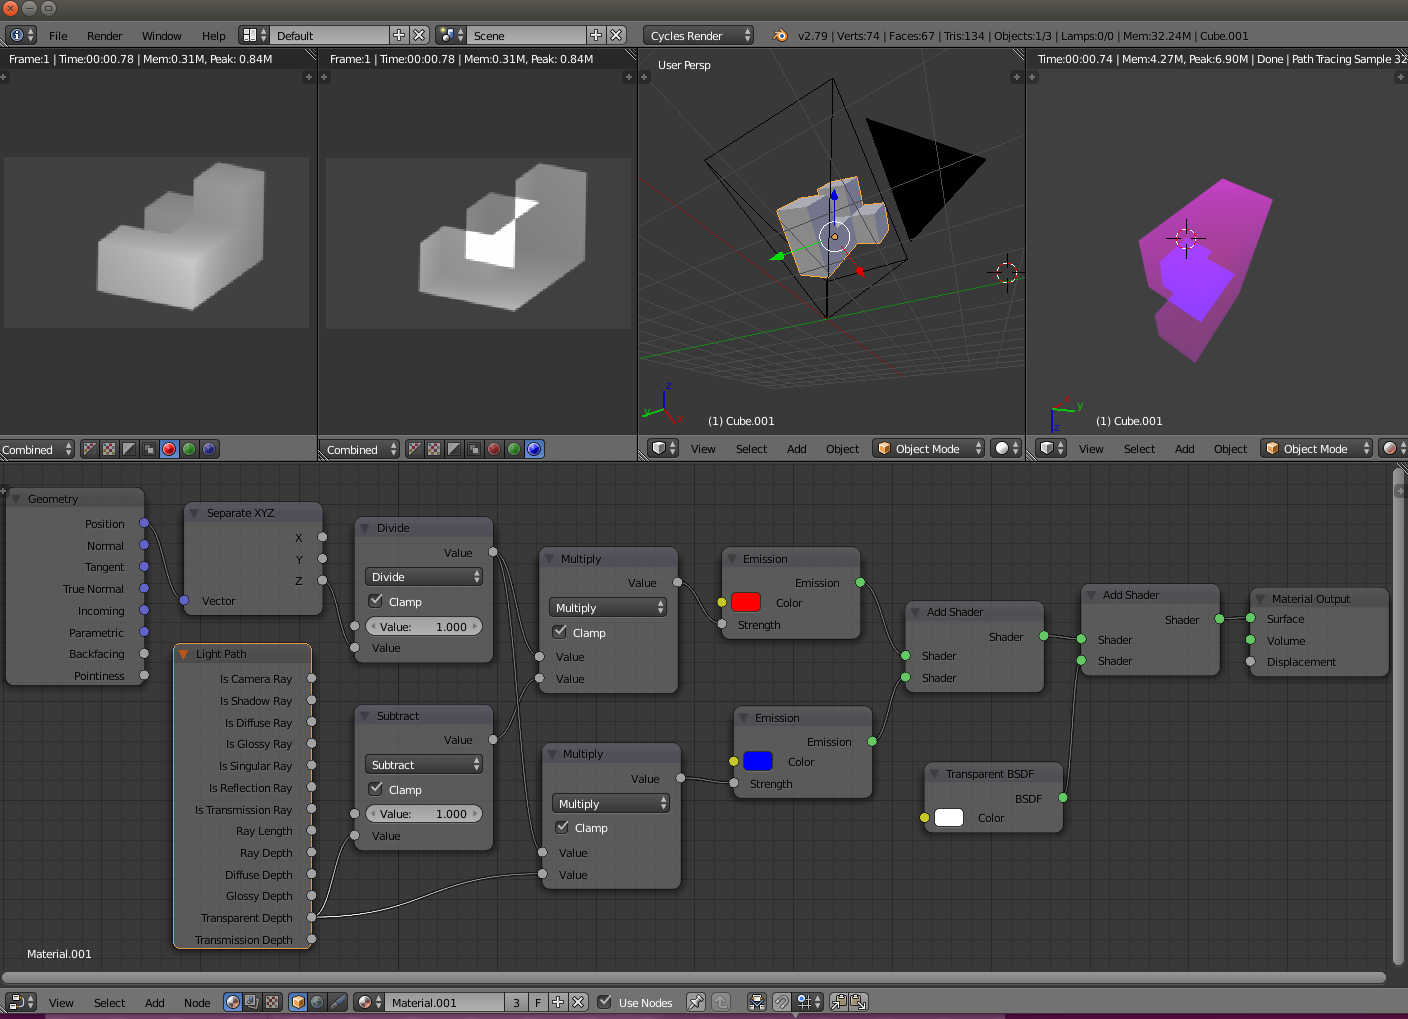Viewport: 1408px width, 1019px height.
Task: Open red-Emission Multiply node operation dropdown
Action: [x=608, y=608]
